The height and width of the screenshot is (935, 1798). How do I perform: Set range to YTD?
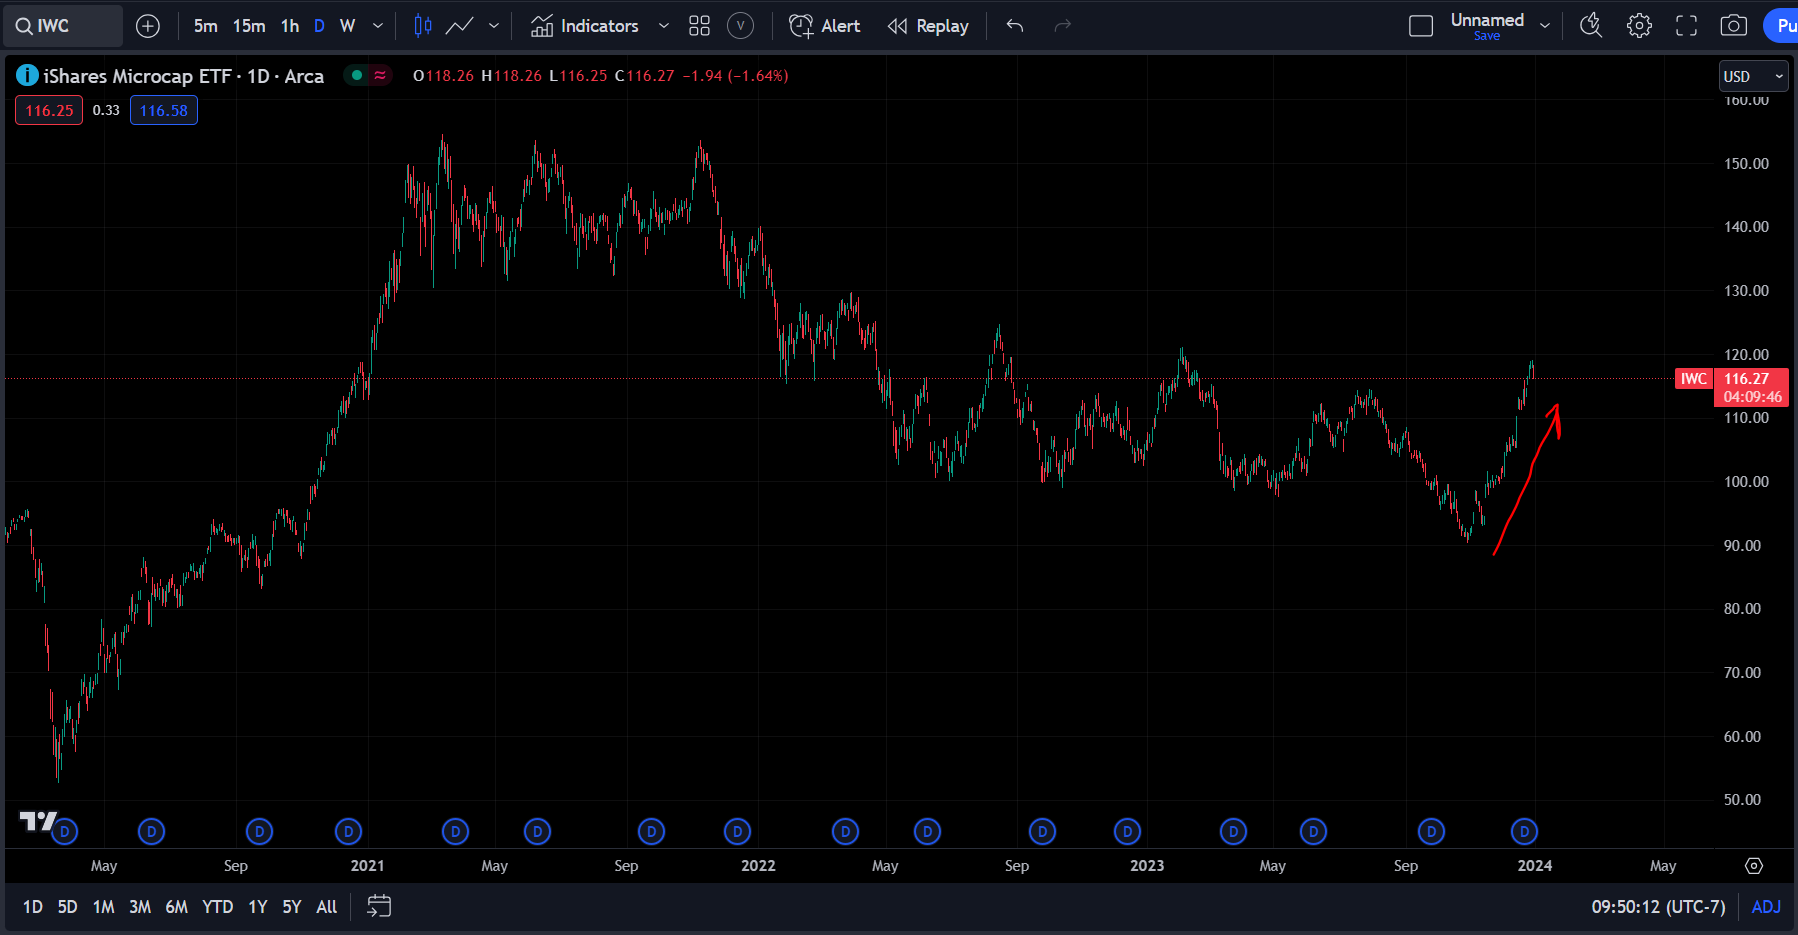point(217,907)
